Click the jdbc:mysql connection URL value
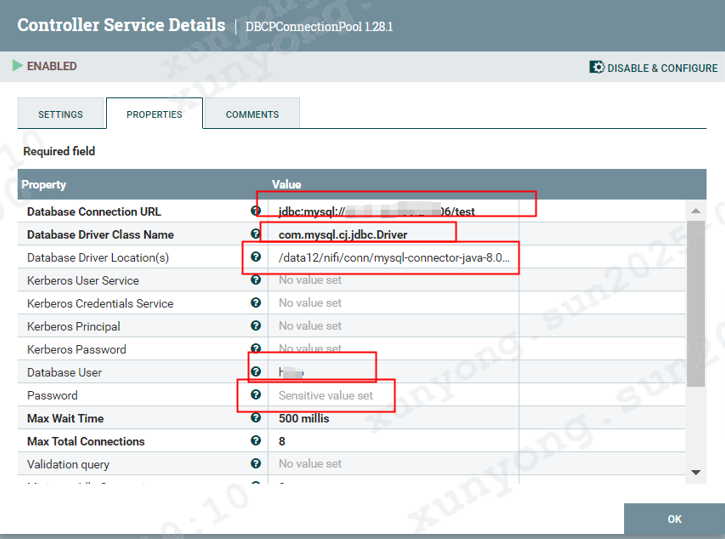725x539 pixels. [376, 211]
